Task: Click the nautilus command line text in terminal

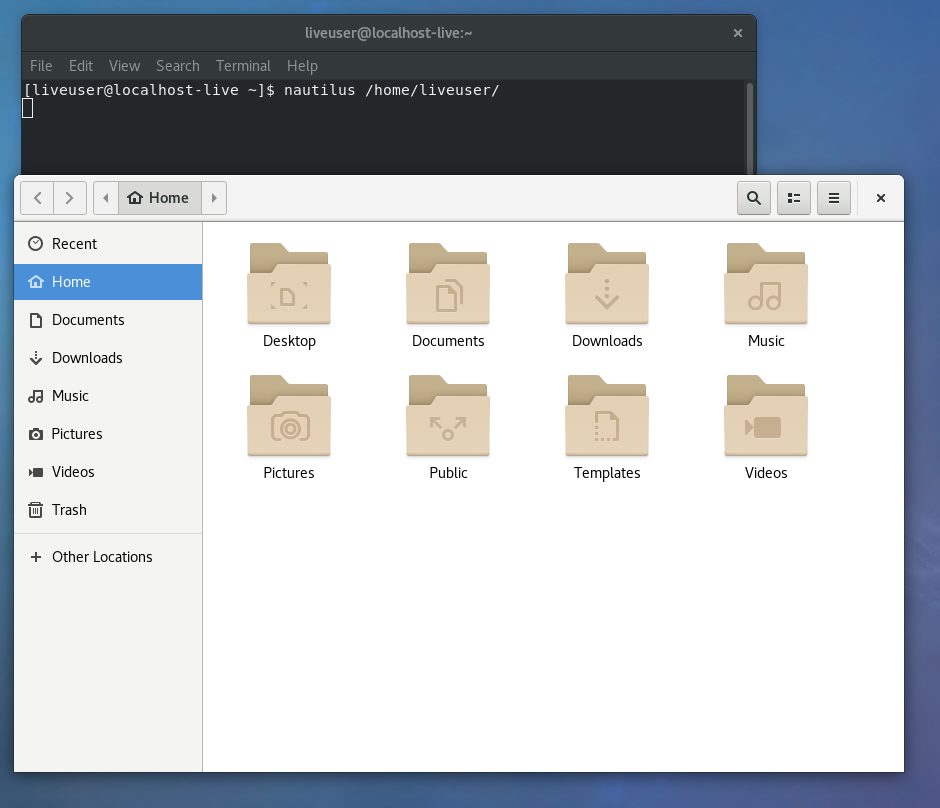Action: 391,90
